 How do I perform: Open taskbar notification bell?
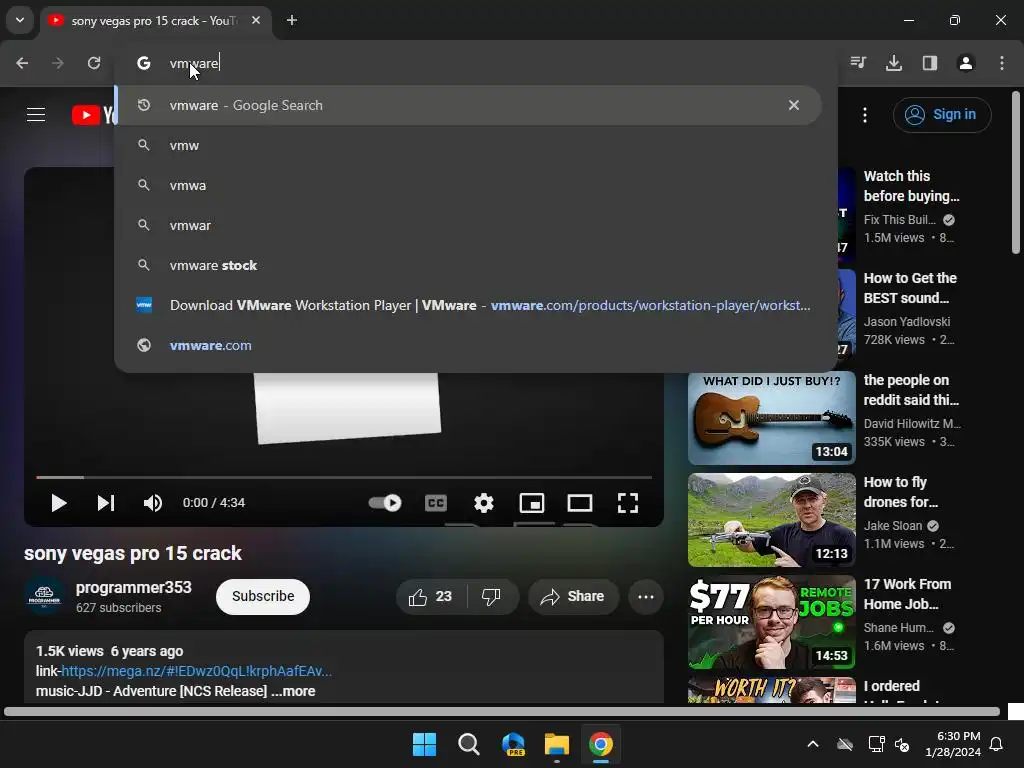997,744
